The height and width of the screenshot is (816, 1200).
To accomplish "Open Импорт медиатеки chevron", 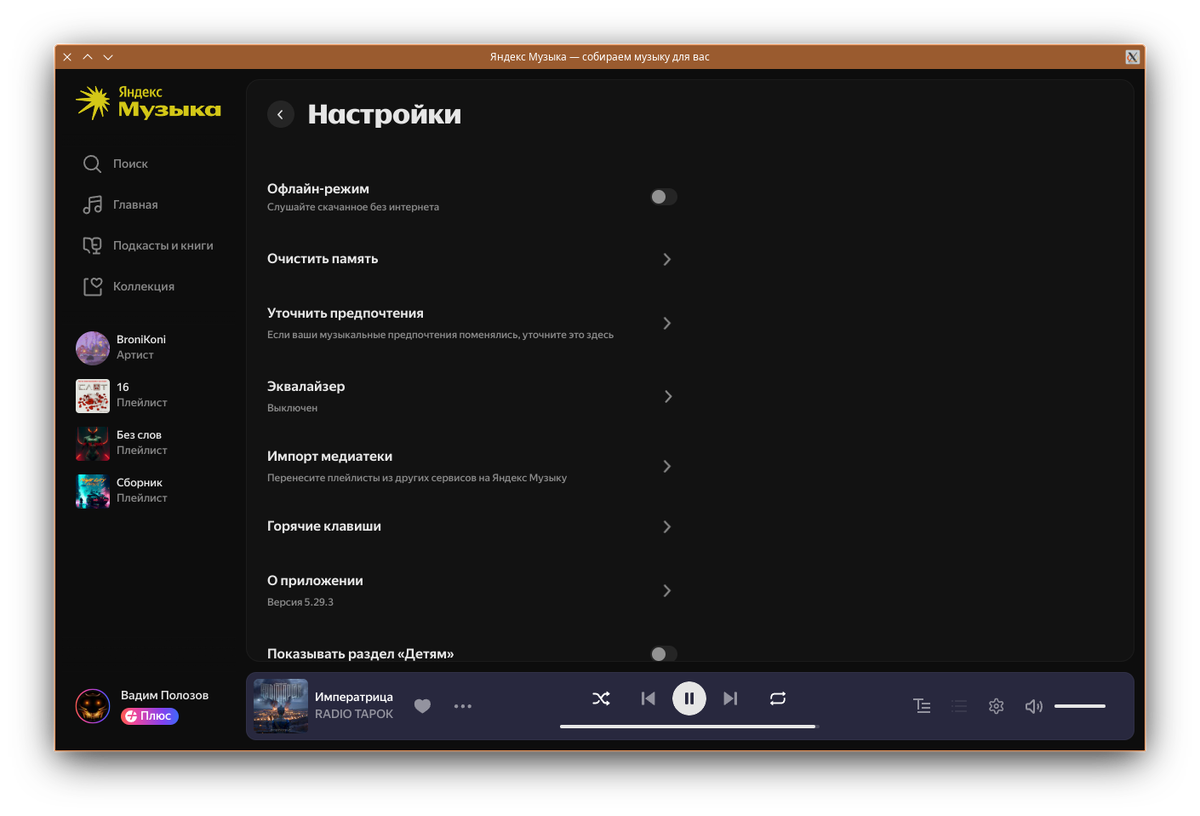I will click(667, 466).
